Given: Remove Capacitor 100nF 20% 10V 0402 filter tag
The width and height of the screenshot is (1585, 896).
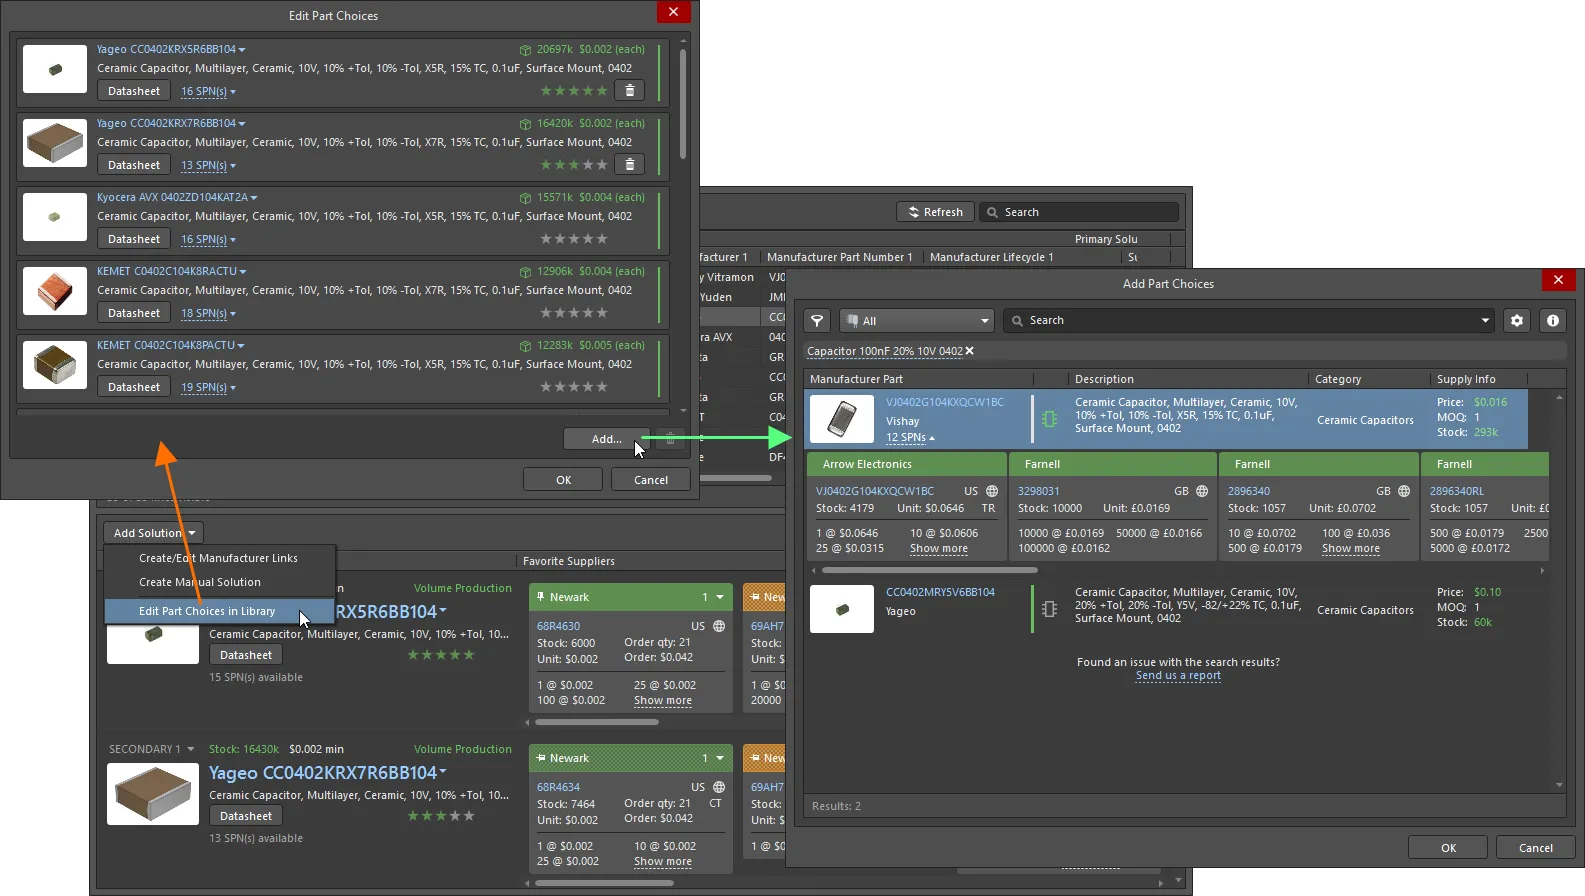Looking at the screenshot, I should (x=969, y=351).
